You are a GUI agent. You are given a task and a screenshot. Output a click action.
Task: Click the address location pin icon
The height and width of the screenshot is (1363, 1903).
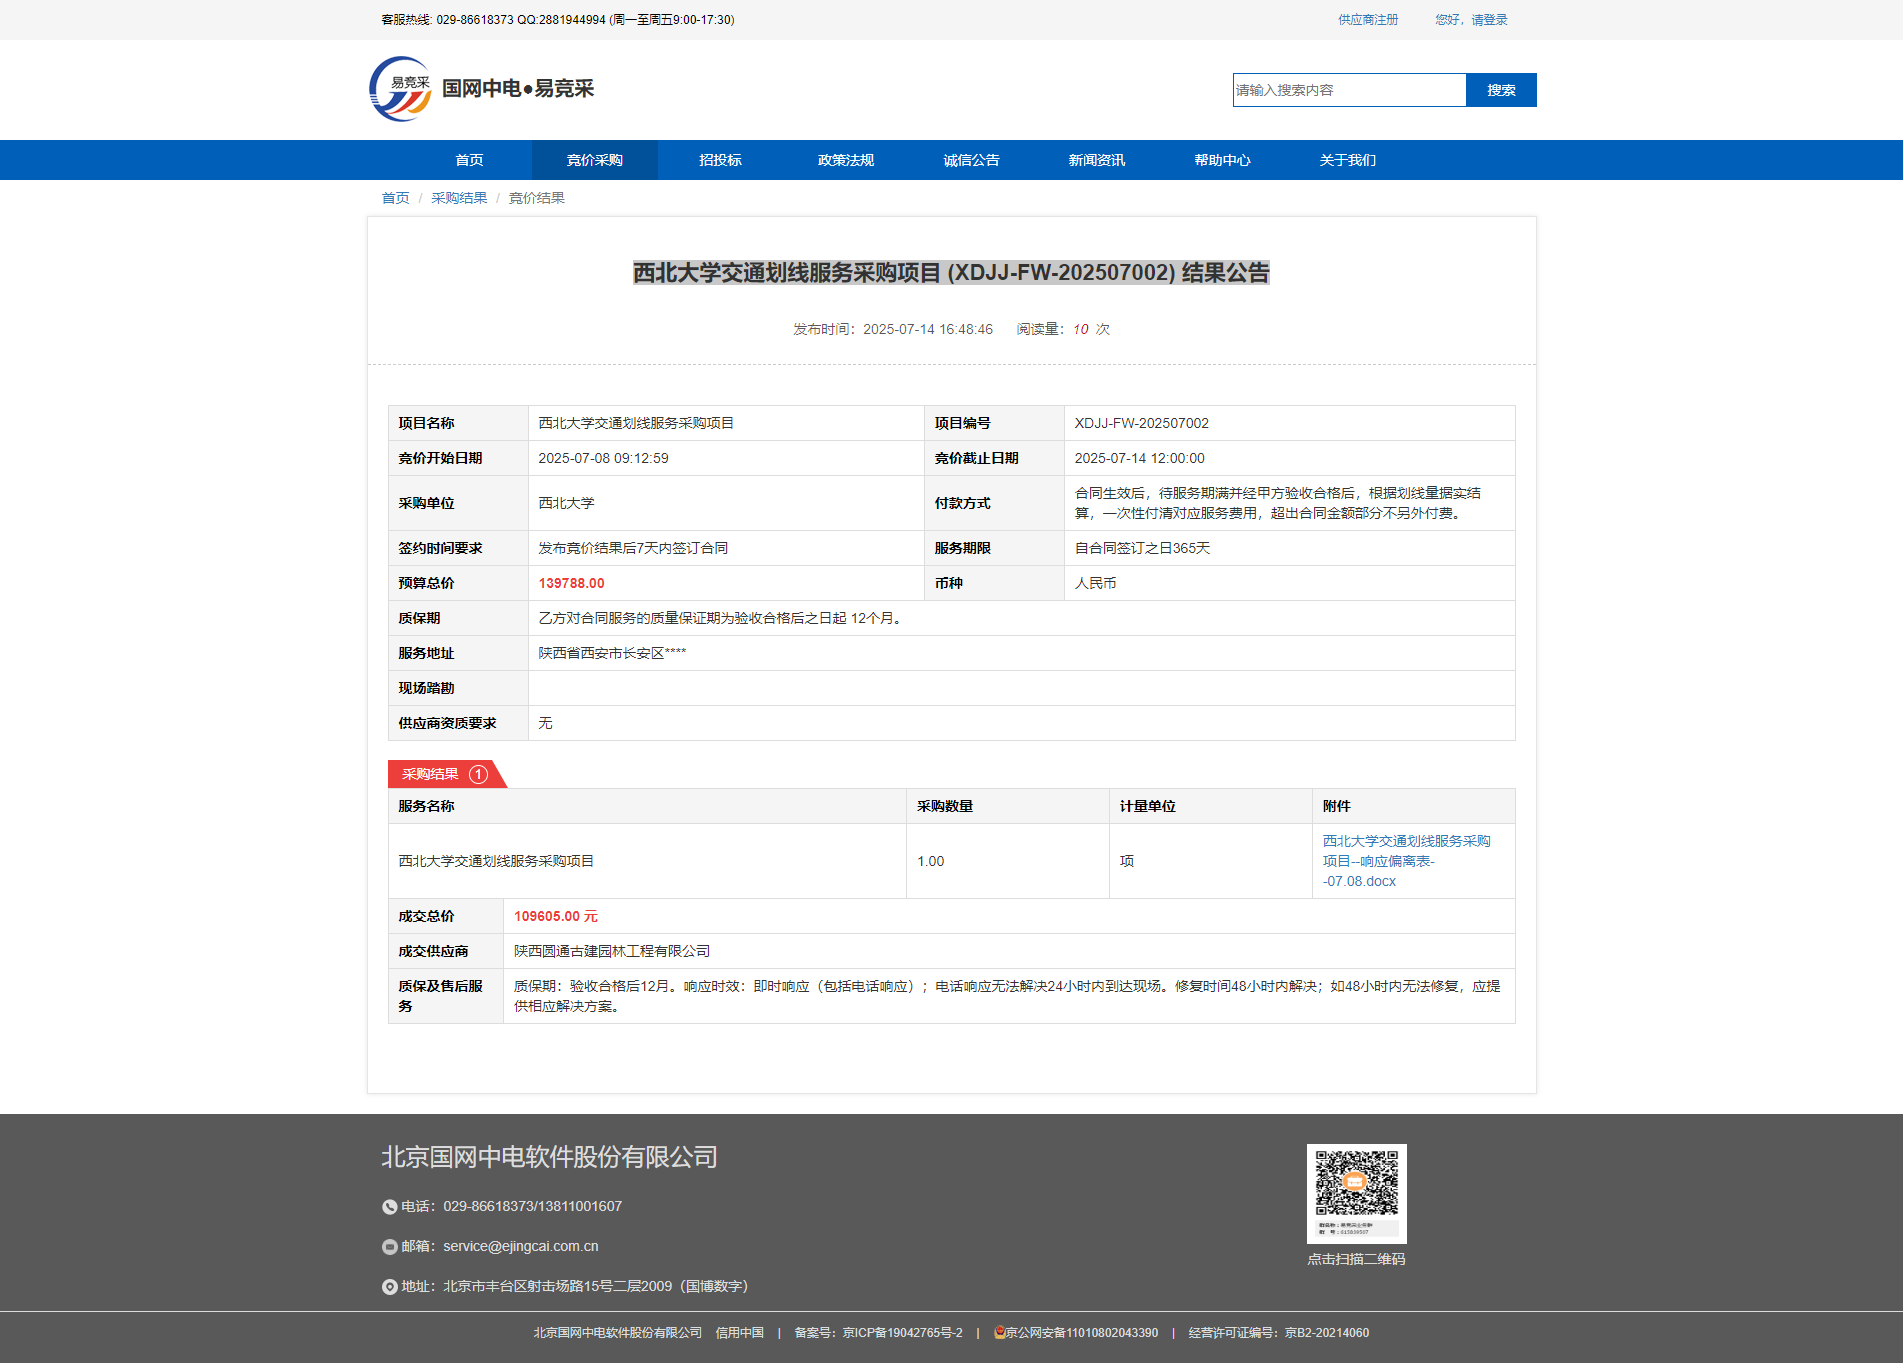[389, 1287]
